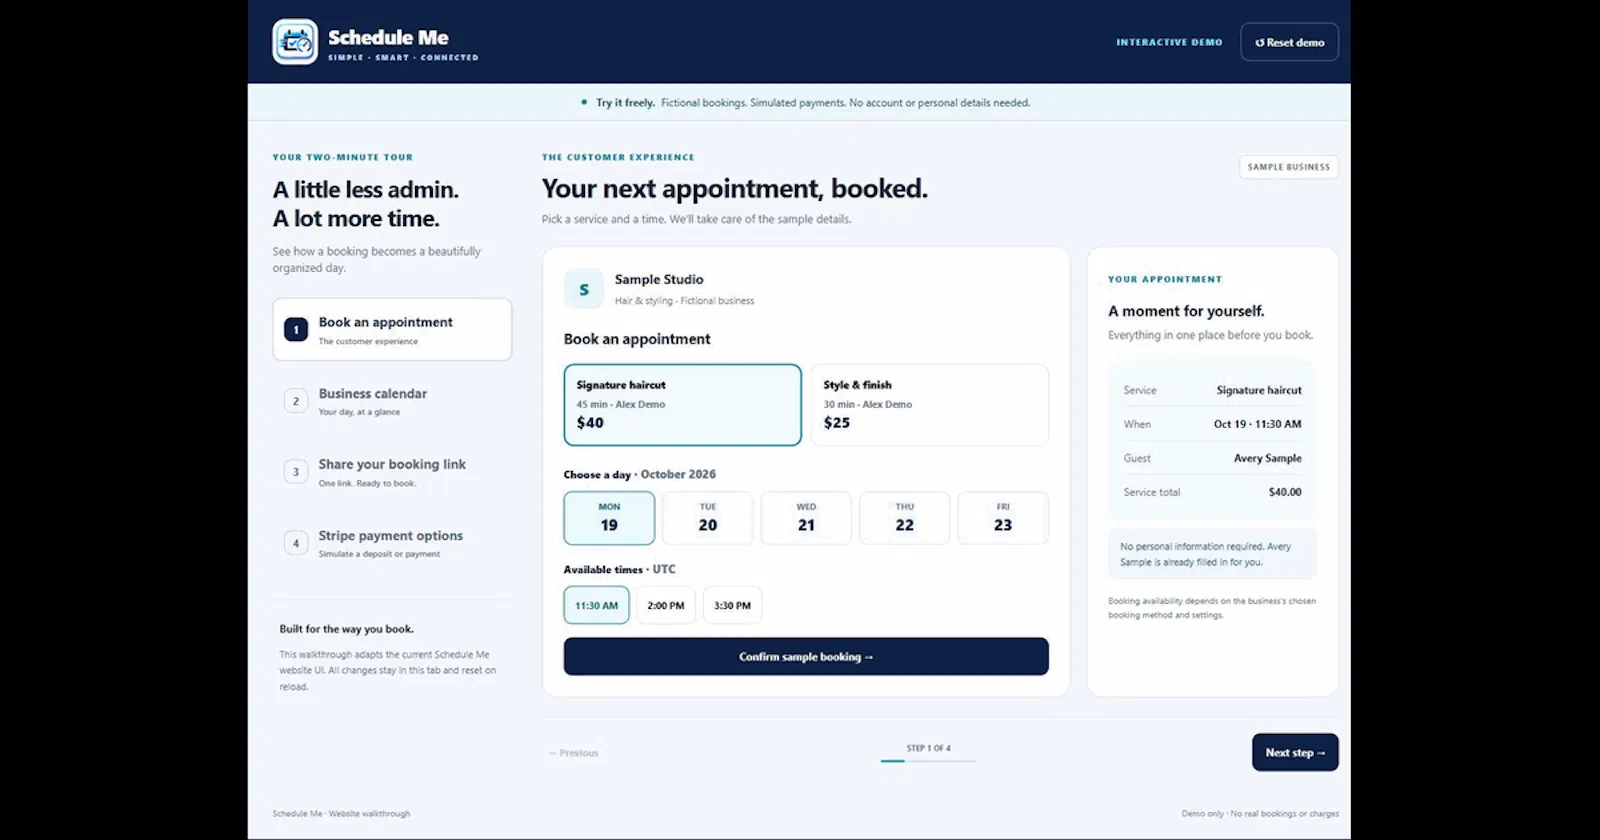Click 'Hair & styling · Fictional business' subtitle
1600x840 pixels.
click(x=684, y=300)
